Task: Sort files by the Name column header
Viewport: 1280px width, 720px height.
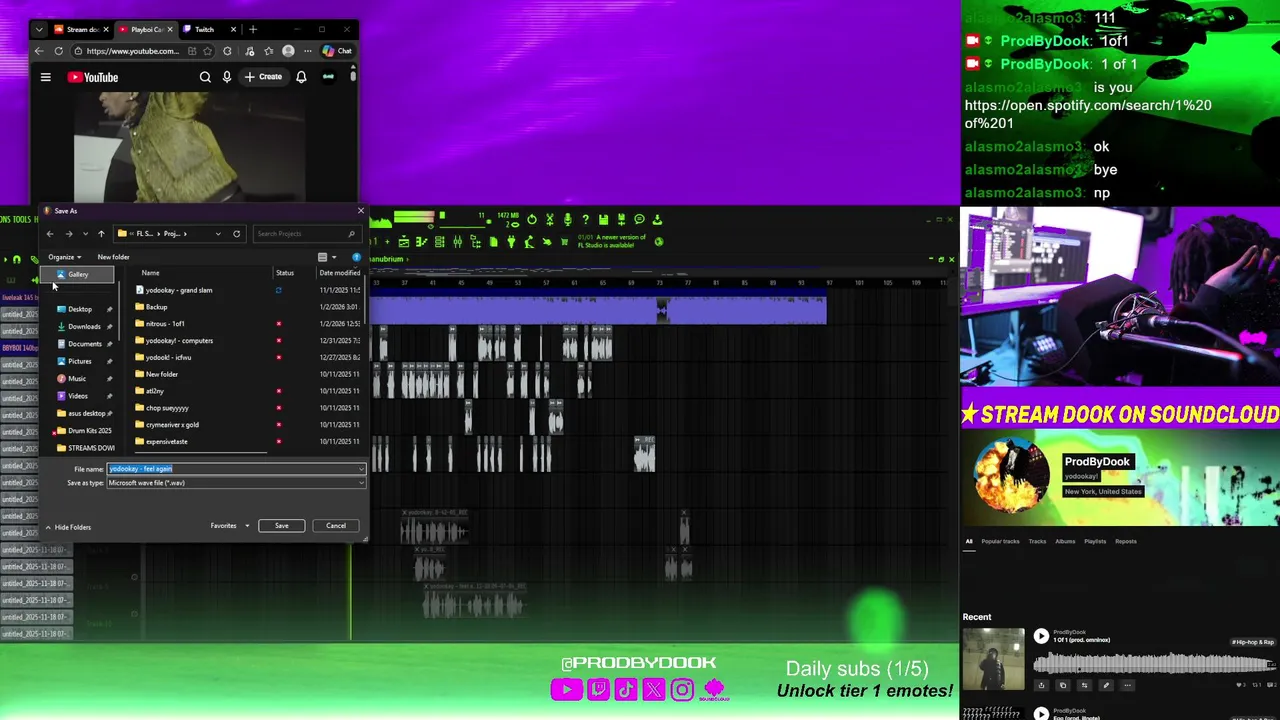Action: [x=150, y=273]
